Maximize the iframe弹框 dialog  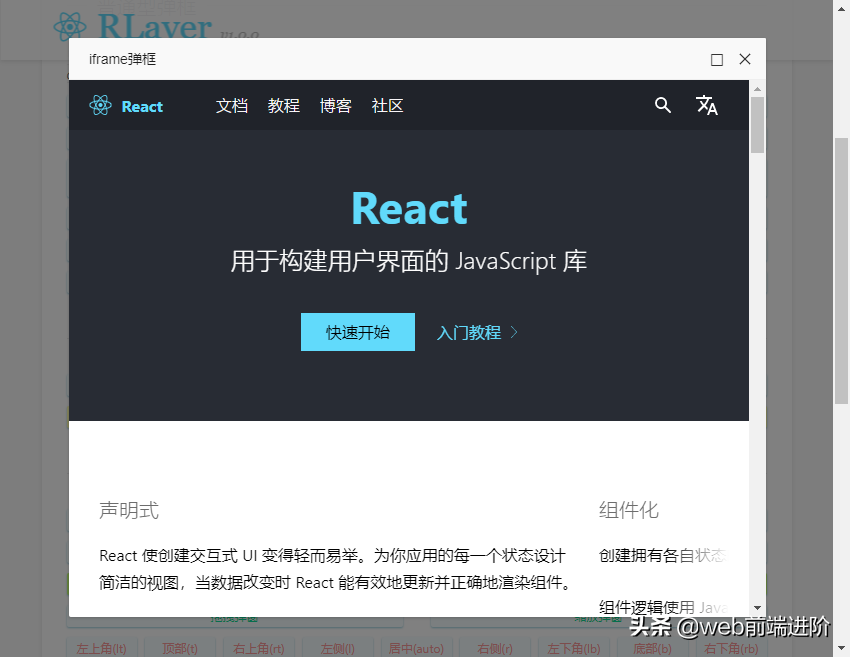click(x=716, y=59)
